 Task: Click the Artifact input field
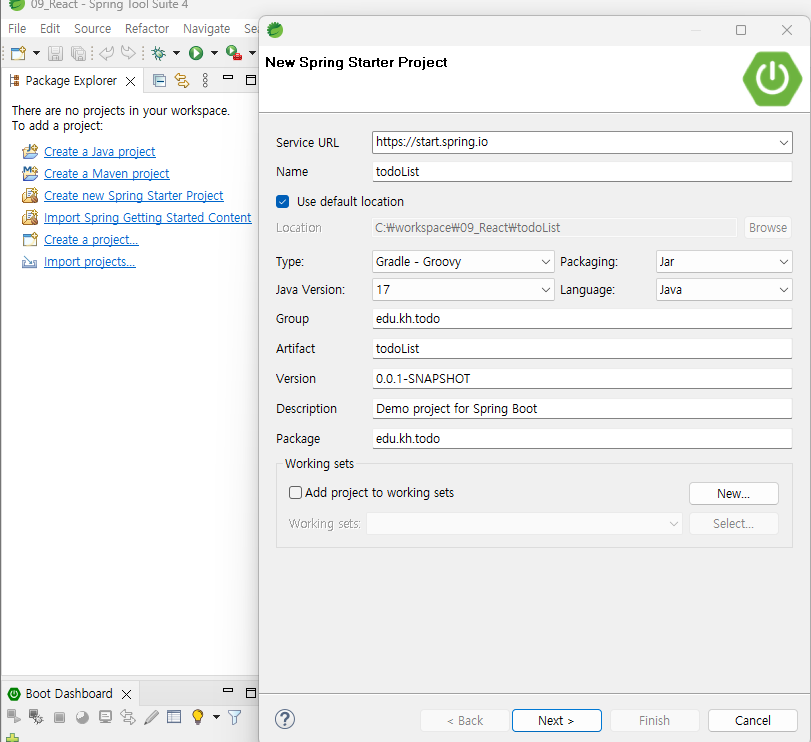coord(582,349)
